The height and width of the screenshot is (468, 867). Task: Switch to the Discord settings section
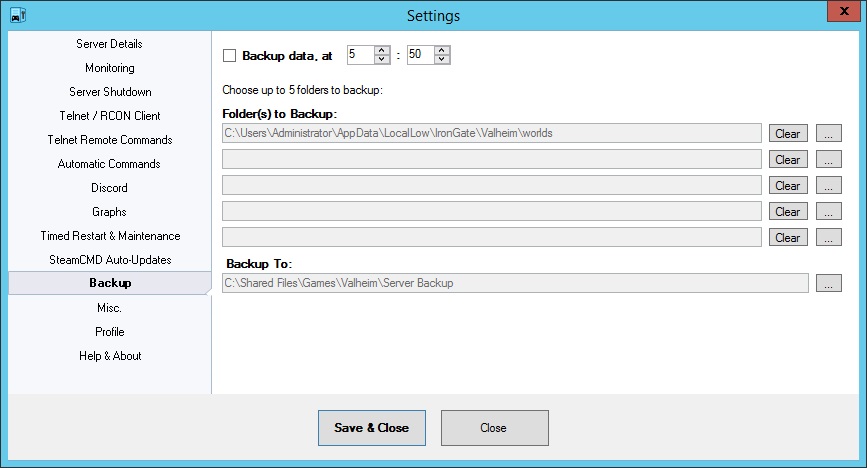[x=109, y=188]
